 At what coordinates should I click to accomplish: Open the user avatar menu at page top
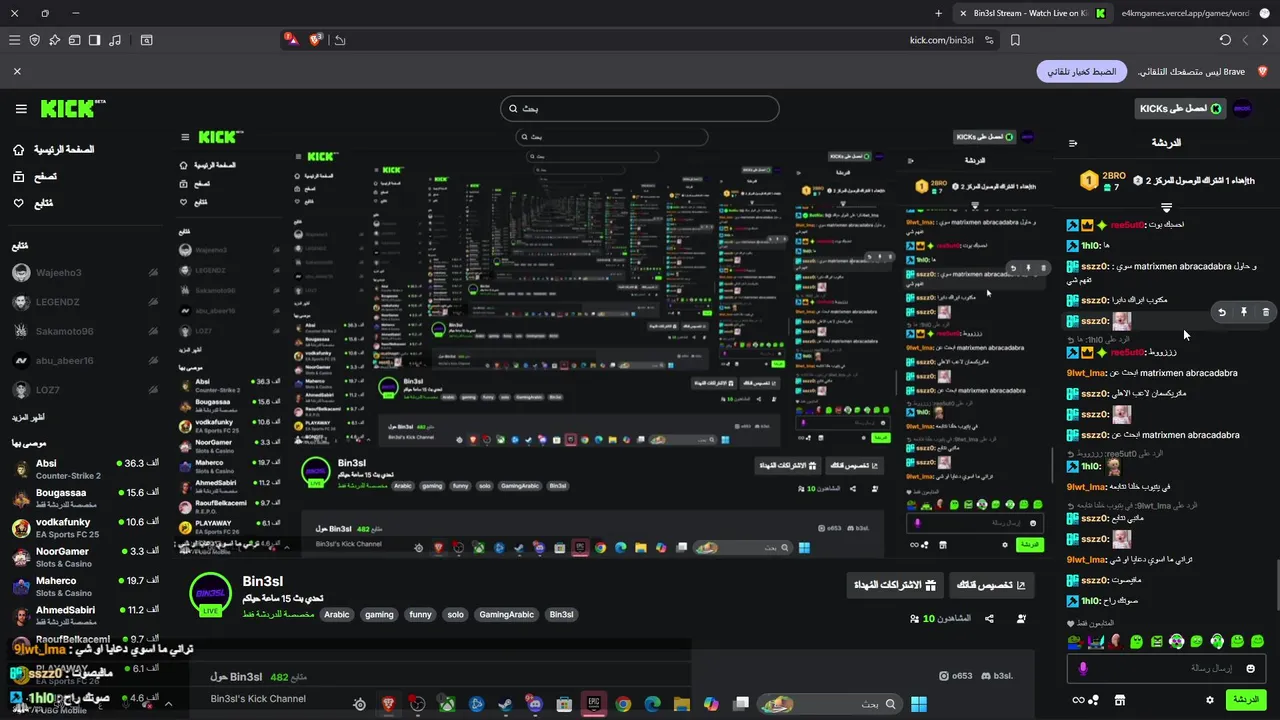tap(1242, 108)
